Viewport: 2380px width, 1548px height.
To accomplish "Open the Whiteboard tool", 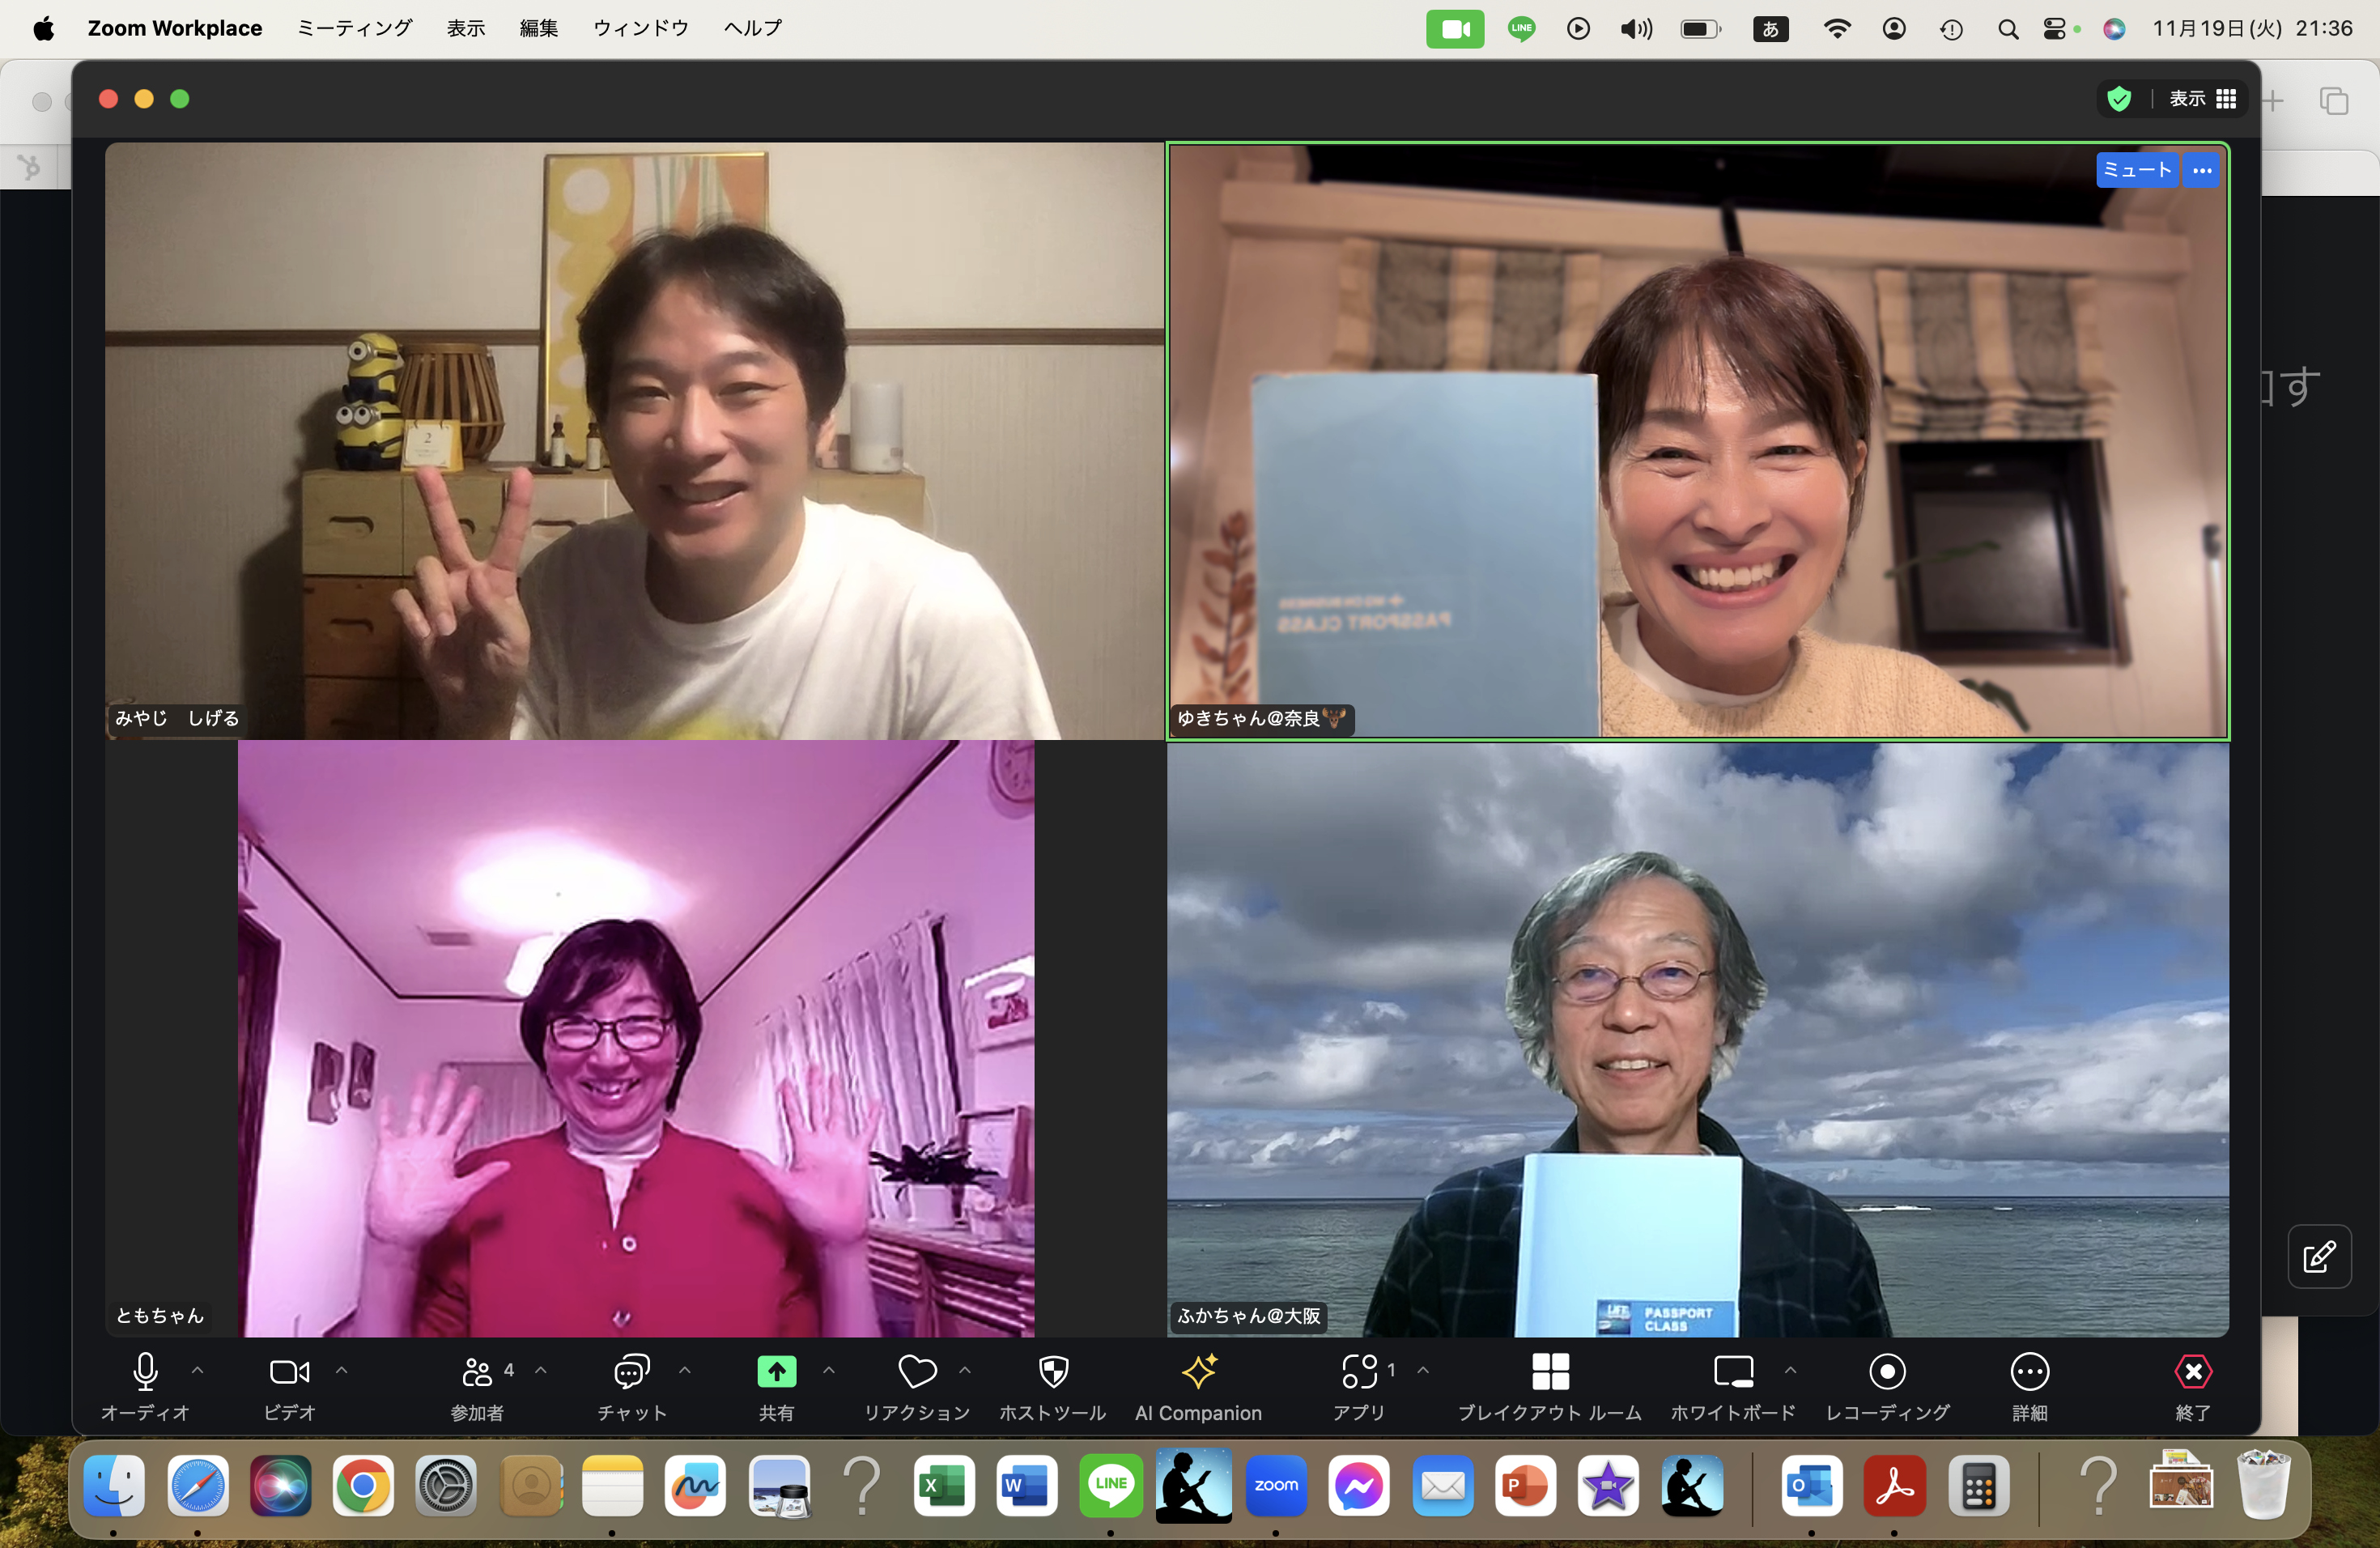I will coord(1732,1372).
